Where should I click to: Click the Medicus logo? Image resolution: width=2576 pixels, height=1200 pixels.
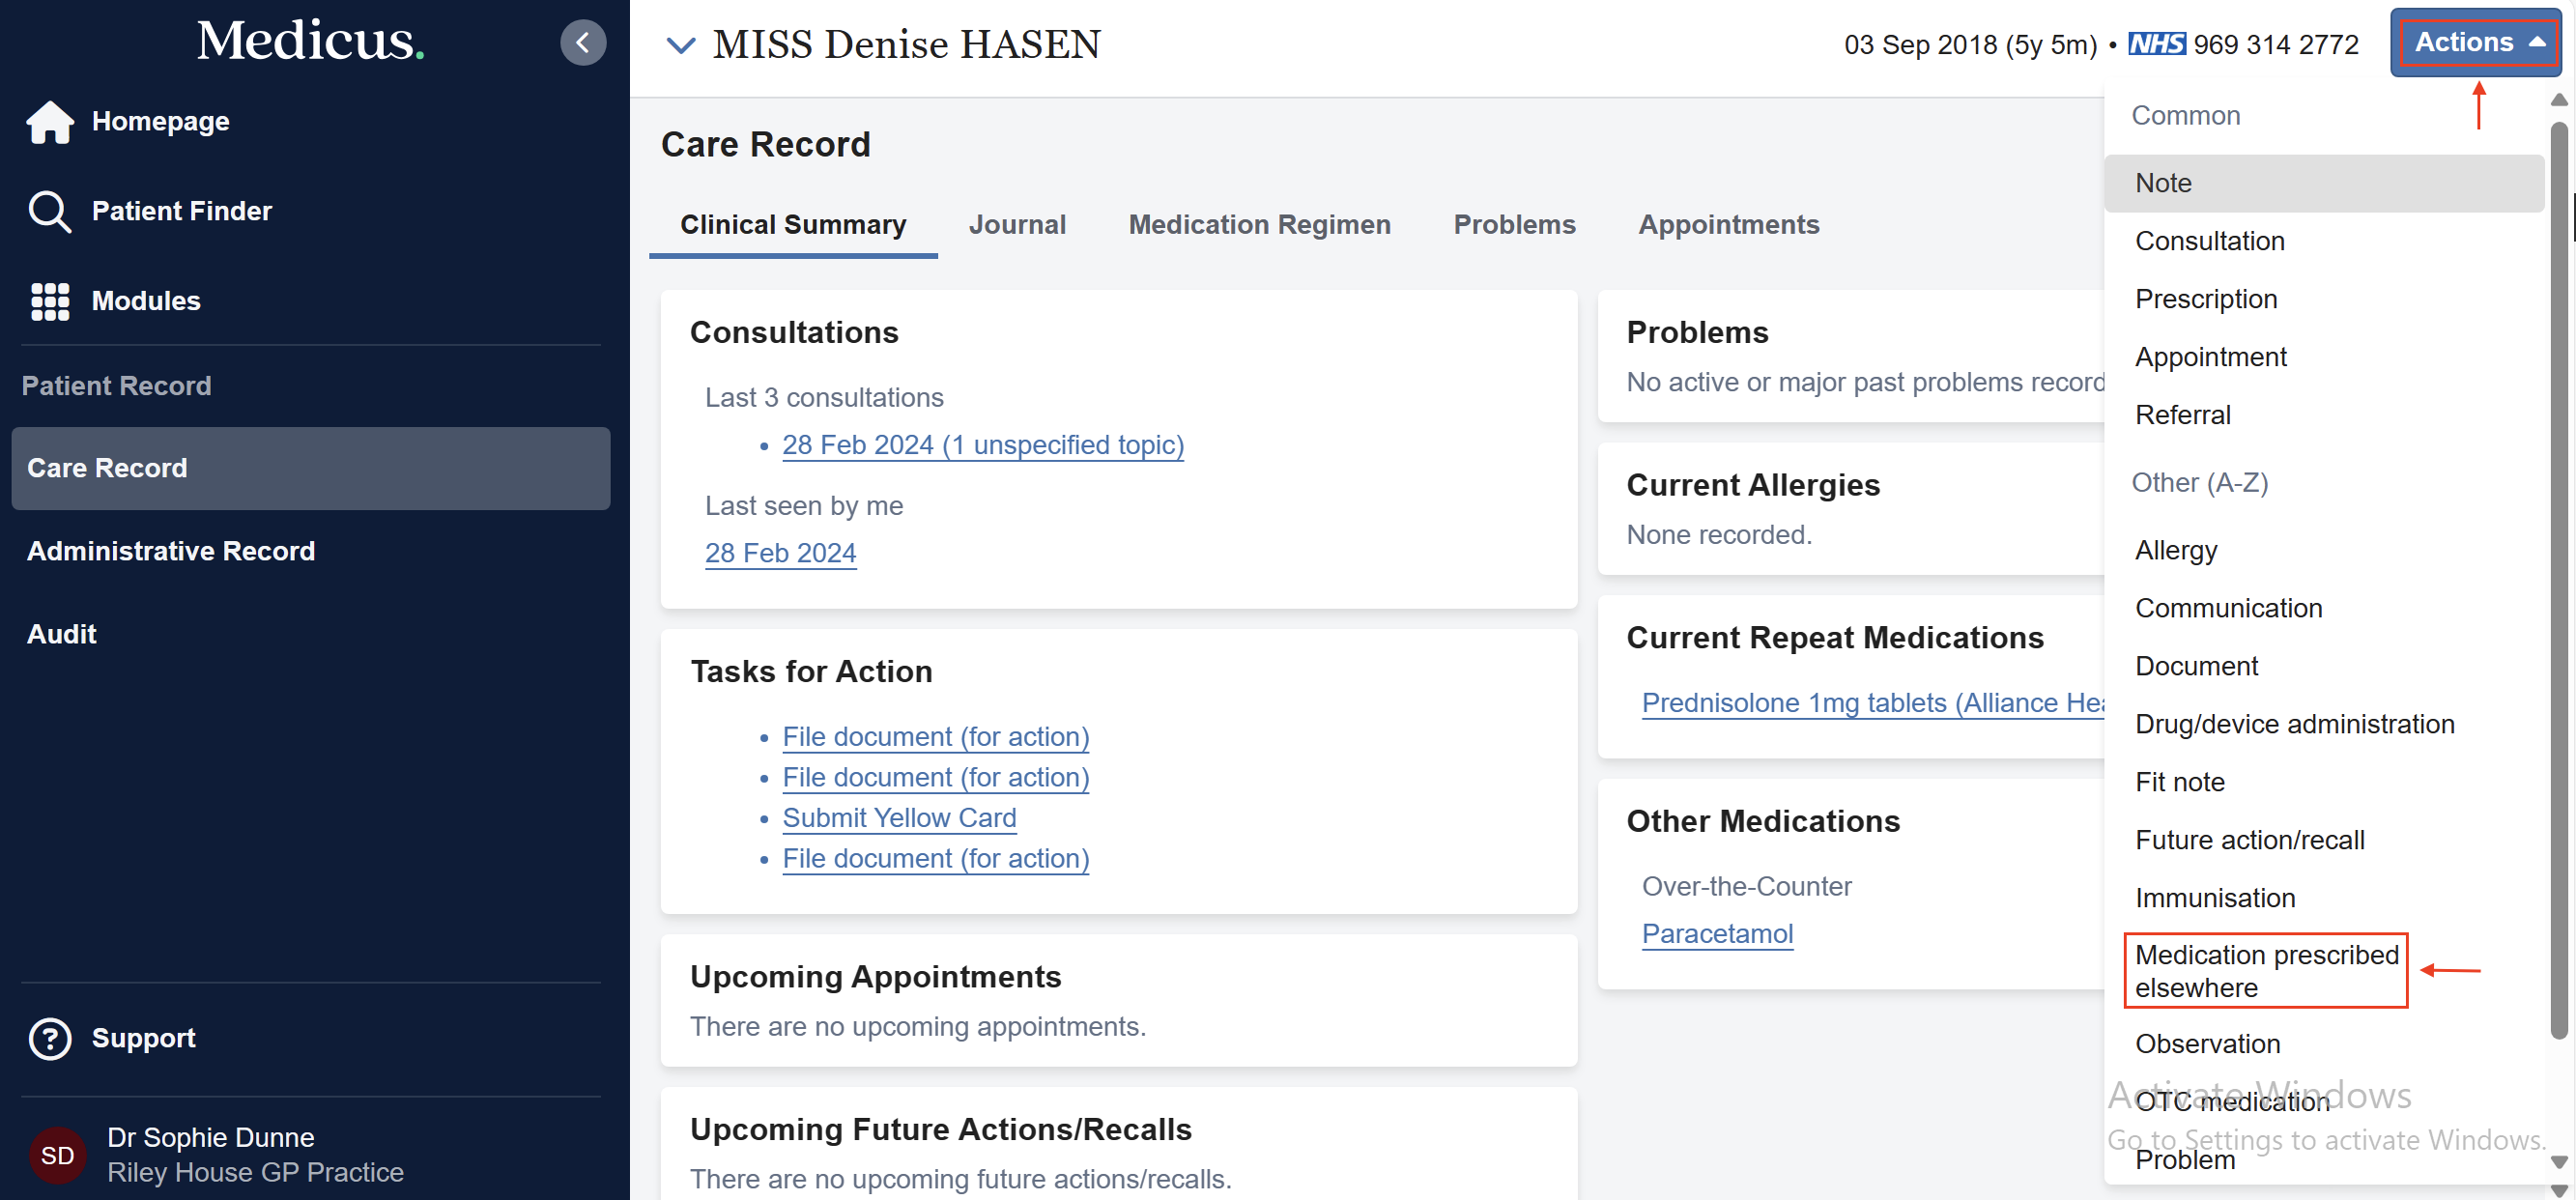point(310,41)
